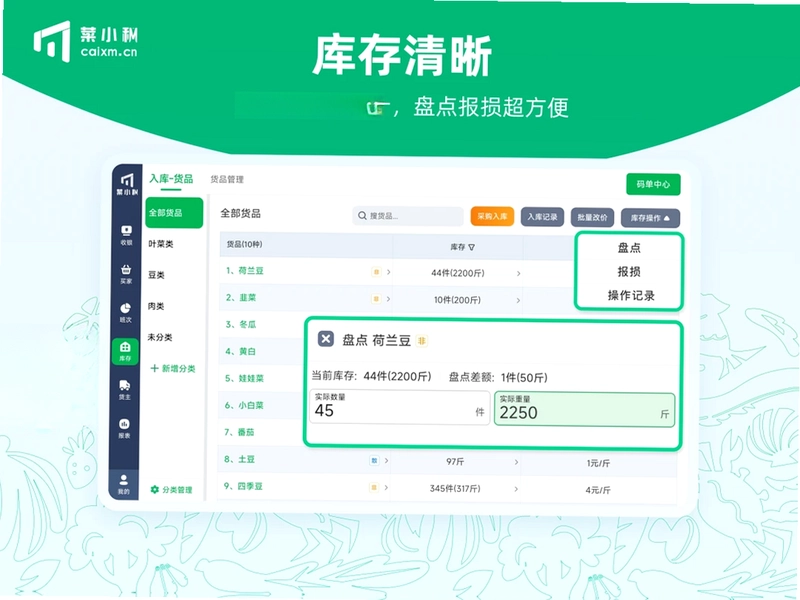Click the product name 小白菜
The image size is (800, 600).
pyautogui.click(x=251, y=405)
